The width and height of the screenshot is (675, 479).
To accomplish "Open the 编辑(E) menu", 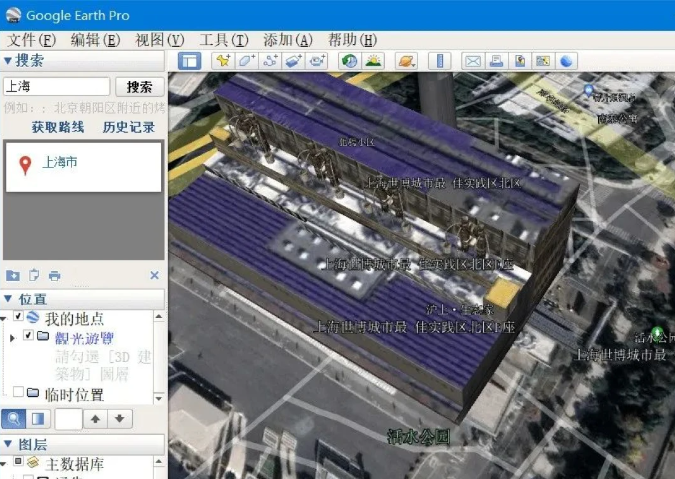I will click(x=95, y=40).
